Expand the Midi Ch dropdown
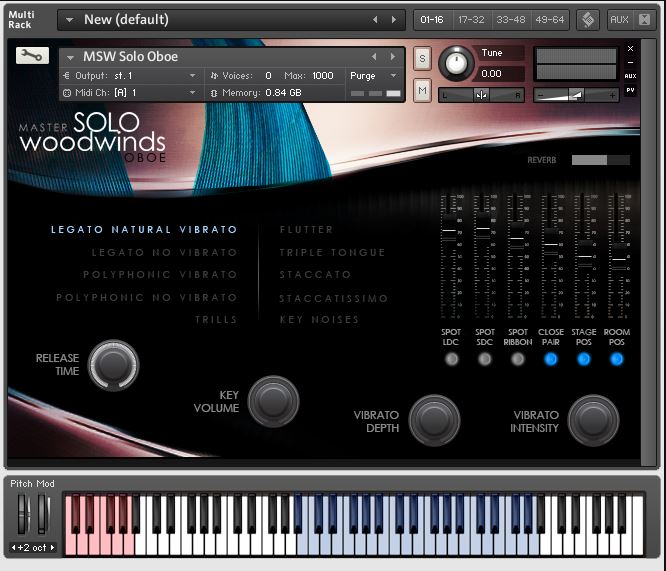 coord(130,93)
